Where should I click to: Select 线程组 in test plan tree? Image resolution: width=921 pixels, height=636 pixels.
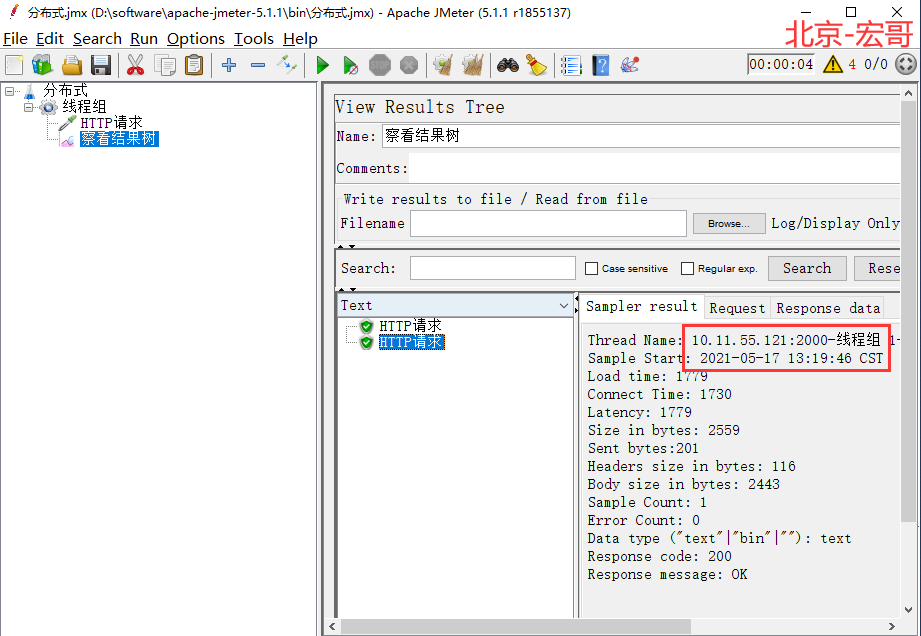coord(85,107)
